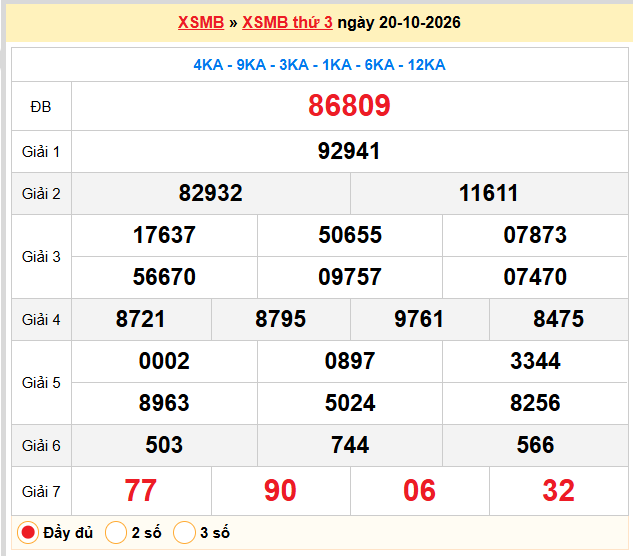The width and height of the screenshot is (633, 556).
Task: Click the Giải 4 number 8795
Action: (280, 319)
